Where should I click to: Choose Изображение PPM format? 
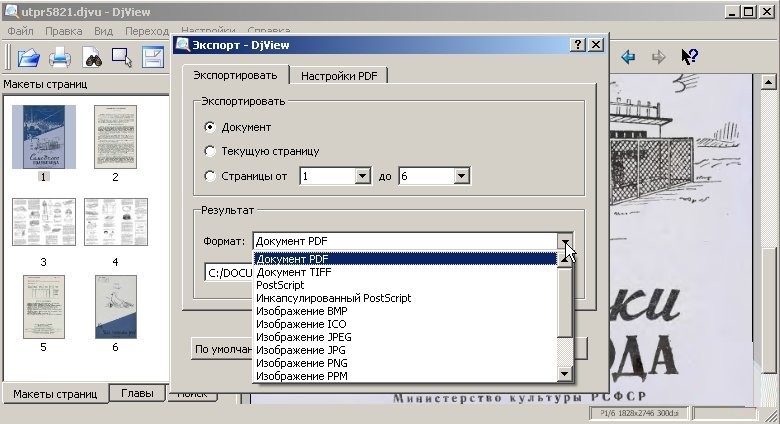tap(405, 376)
